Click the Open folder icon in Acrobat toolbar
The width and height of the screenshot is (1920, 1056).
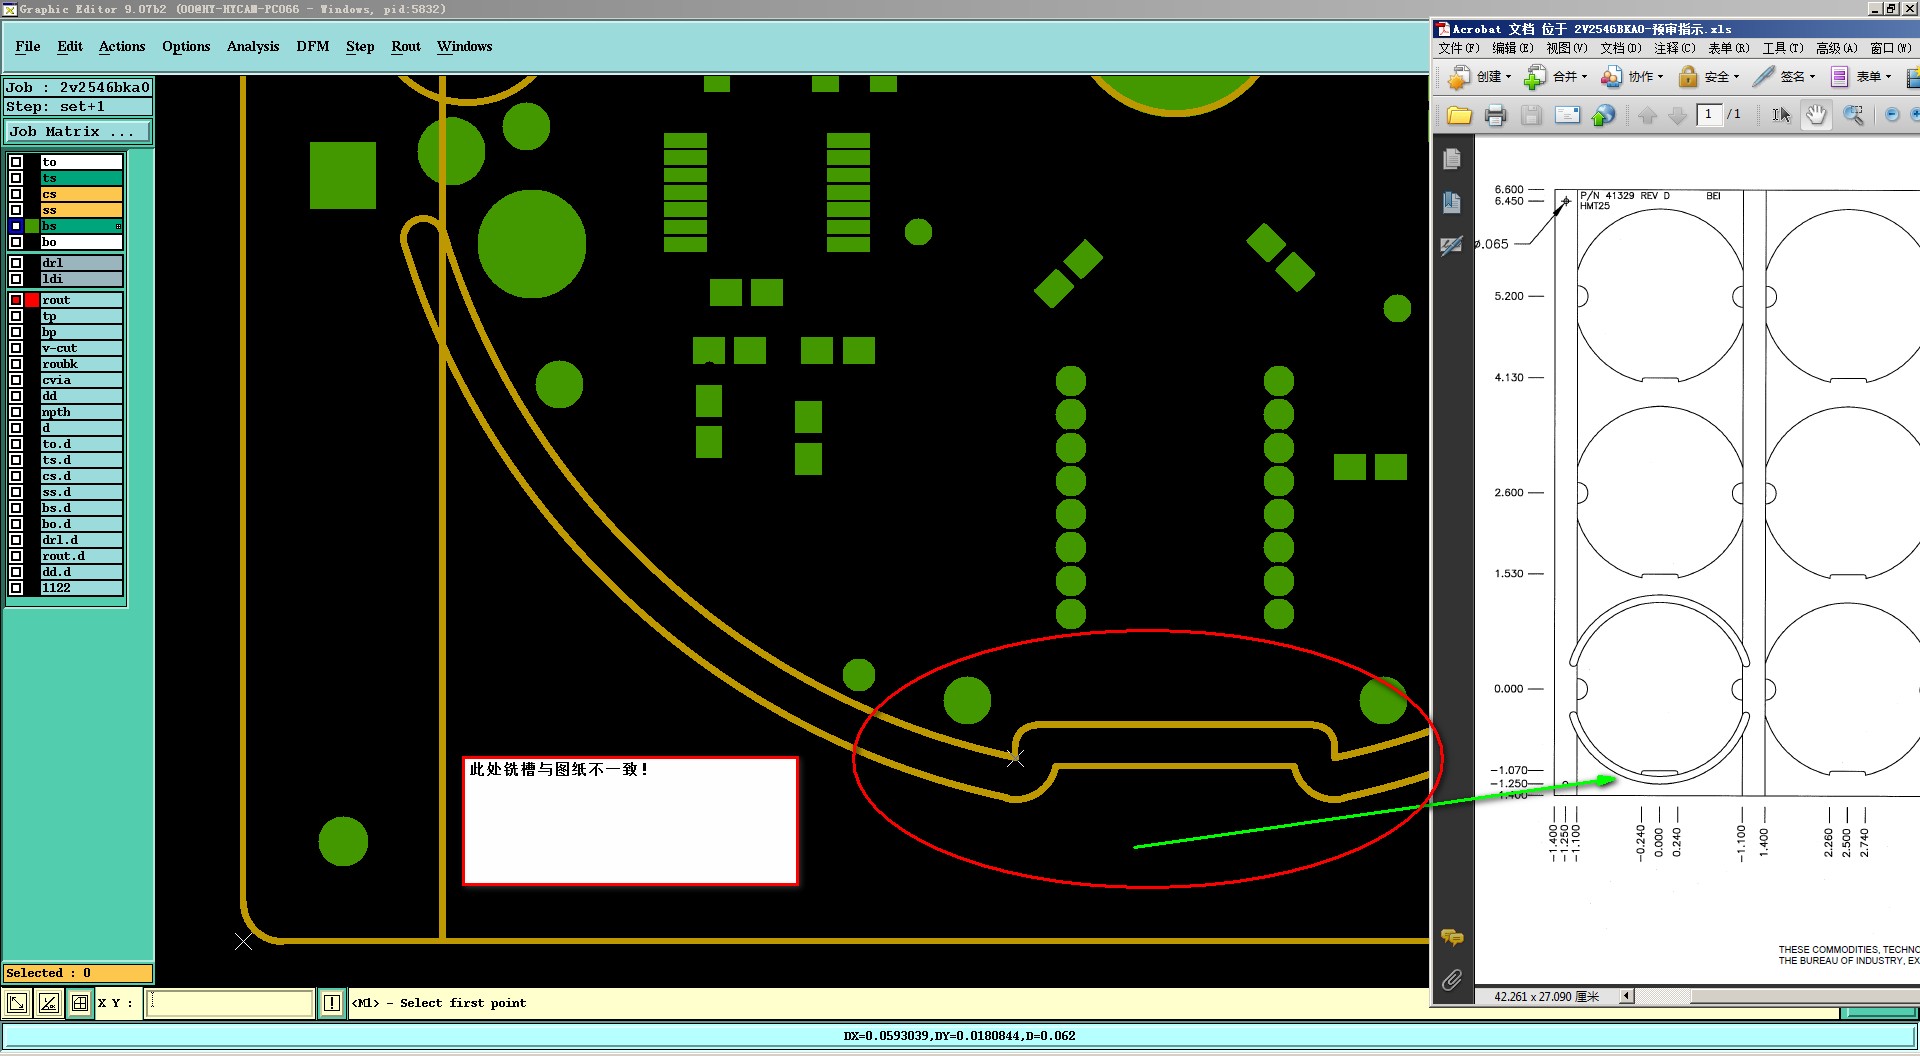(1459, 115)
